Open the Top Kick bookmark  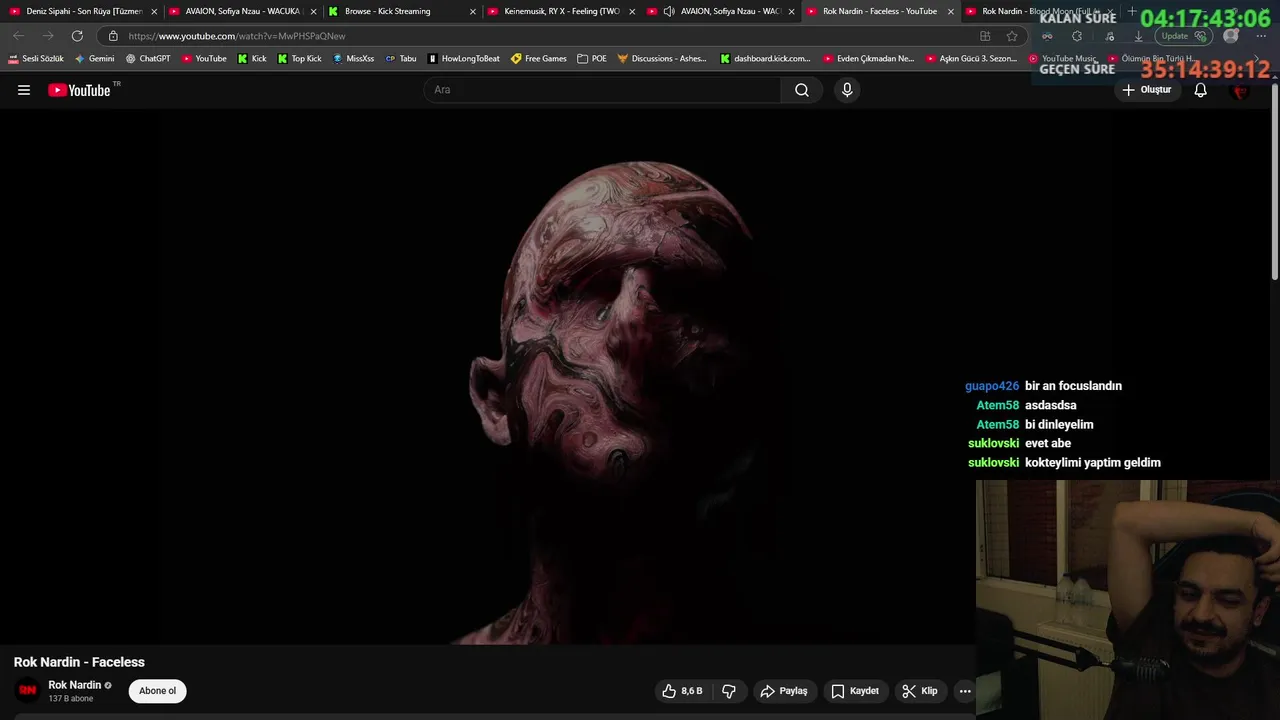[300, 59]
